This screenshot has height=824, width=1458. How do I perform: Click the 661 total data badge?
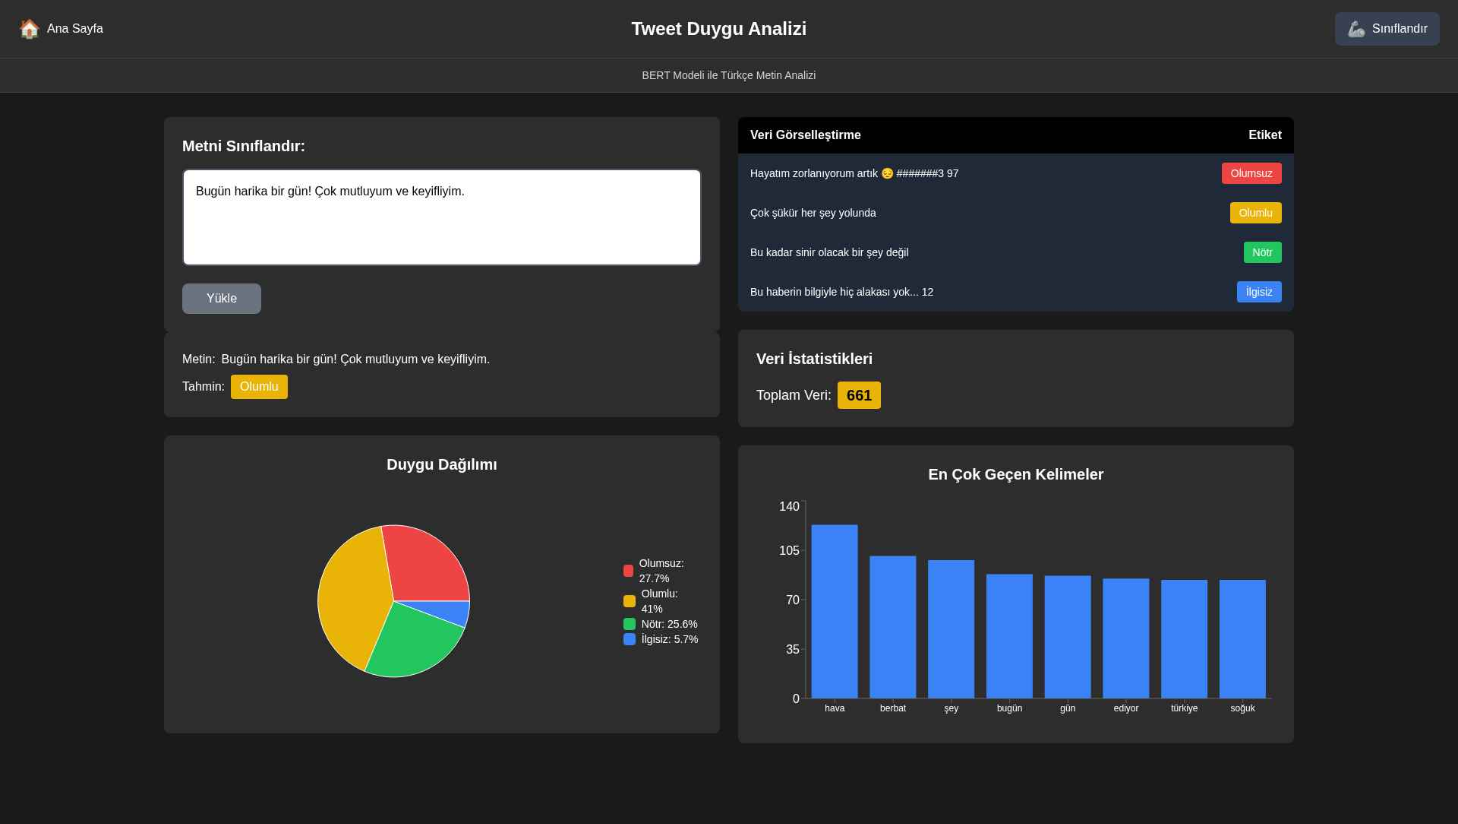tap(858, 395)
